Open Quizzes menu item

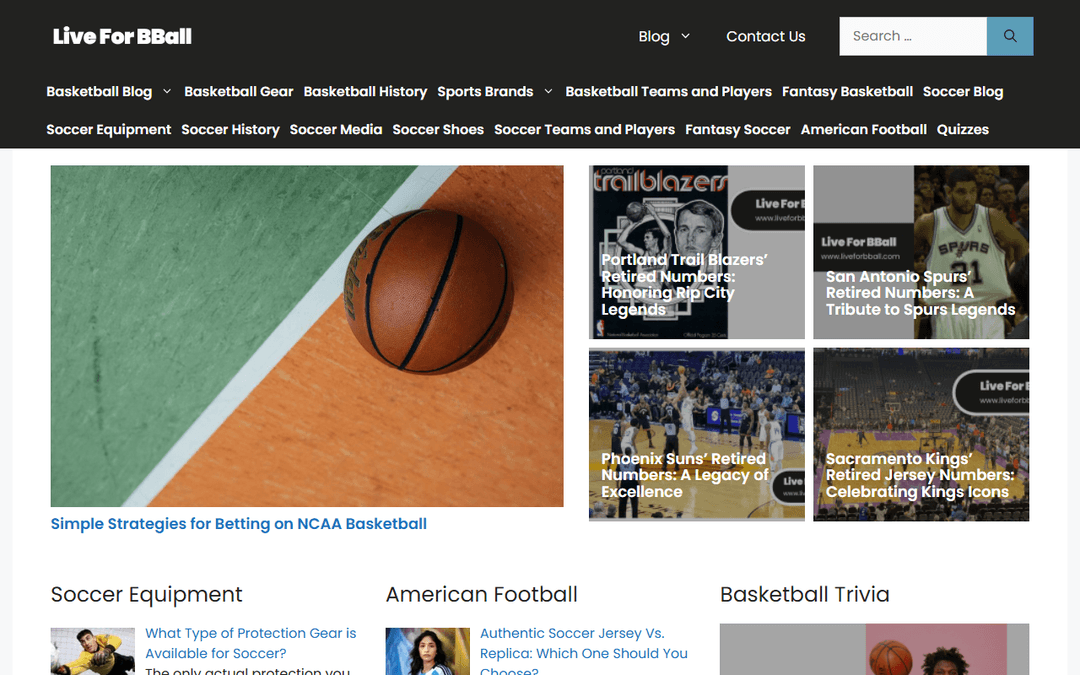[962, 129]
